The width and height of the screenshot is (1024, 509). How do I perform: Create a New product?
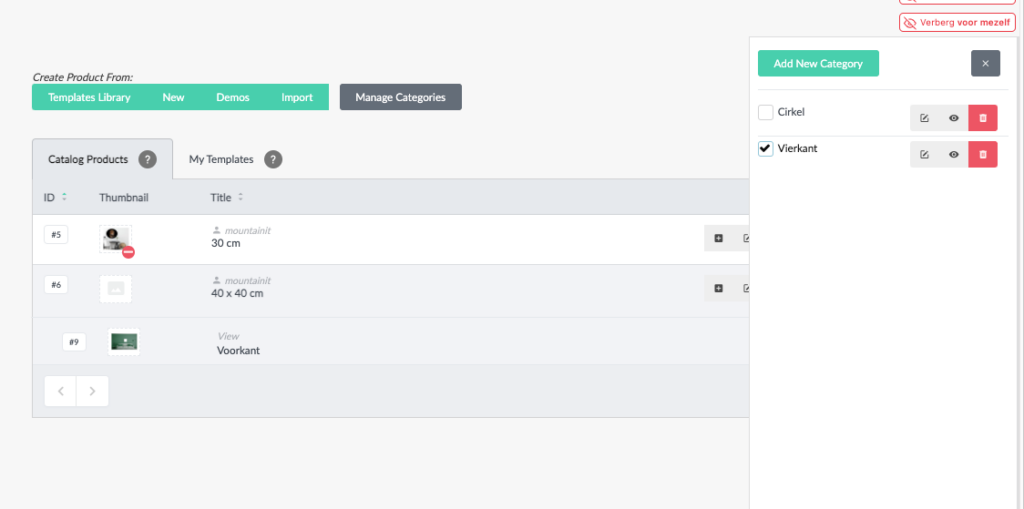(x=174, y=97)
